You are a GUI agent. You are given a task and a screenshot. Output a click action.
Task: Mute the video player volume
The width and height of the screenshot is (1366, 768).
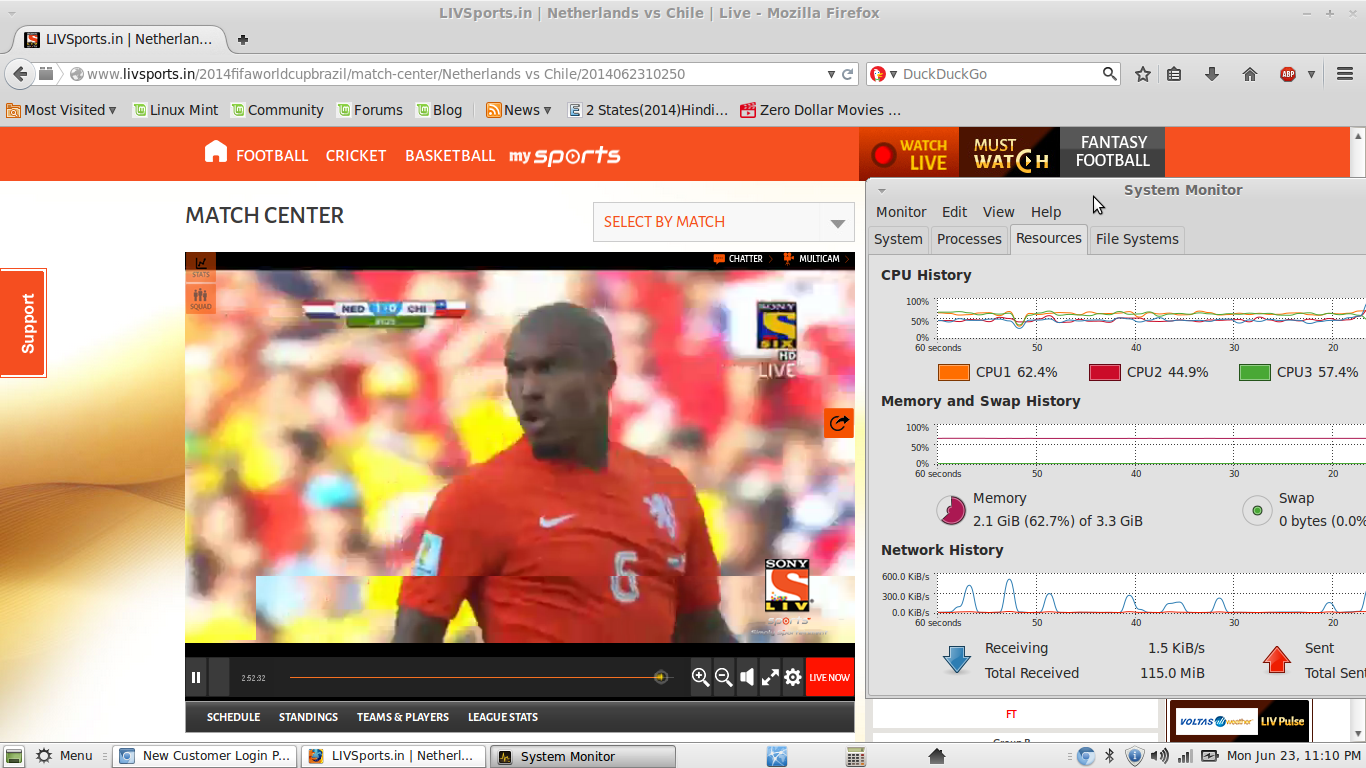point(747,677)
